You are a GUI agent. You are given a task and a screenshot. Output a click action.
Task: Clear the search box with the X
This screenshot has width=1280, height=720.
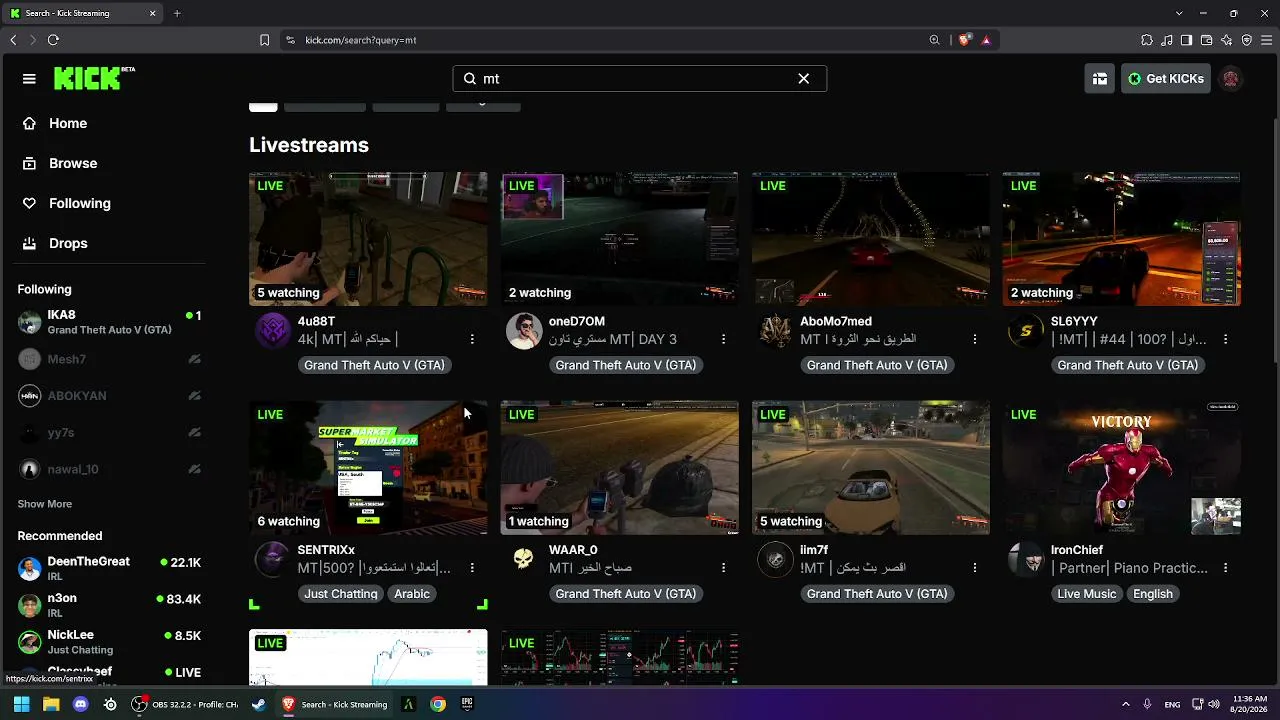tap(803, 79)
